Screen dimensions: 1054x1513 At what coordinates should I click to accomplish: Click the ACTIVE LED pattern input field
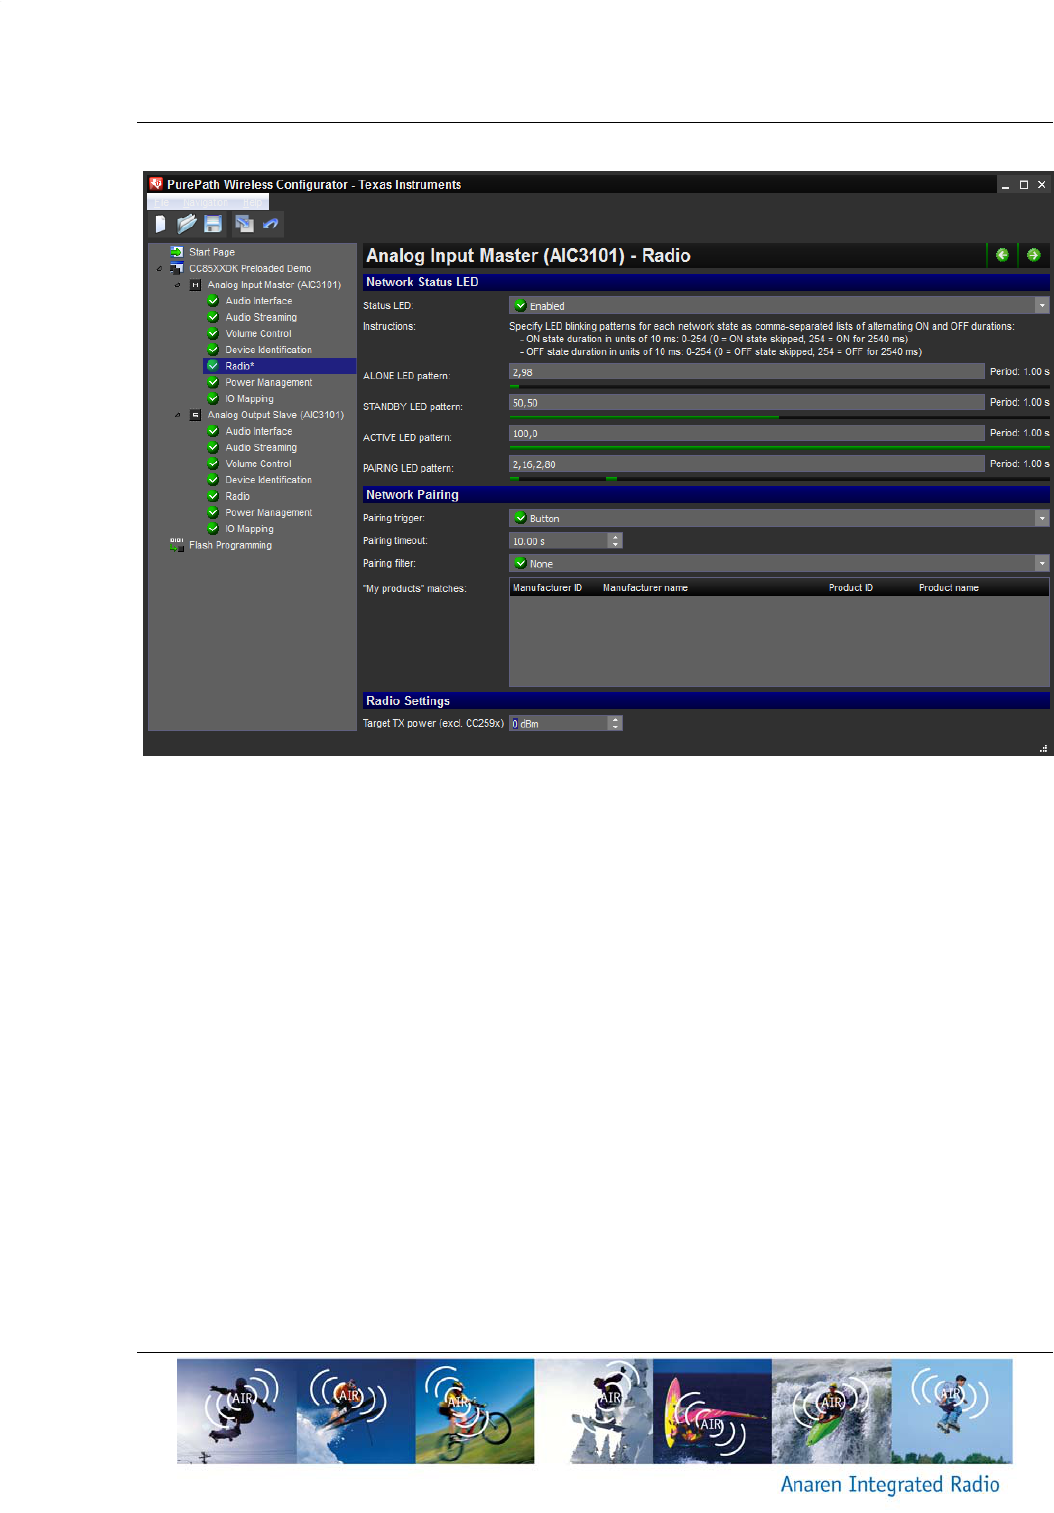[747, 433]
